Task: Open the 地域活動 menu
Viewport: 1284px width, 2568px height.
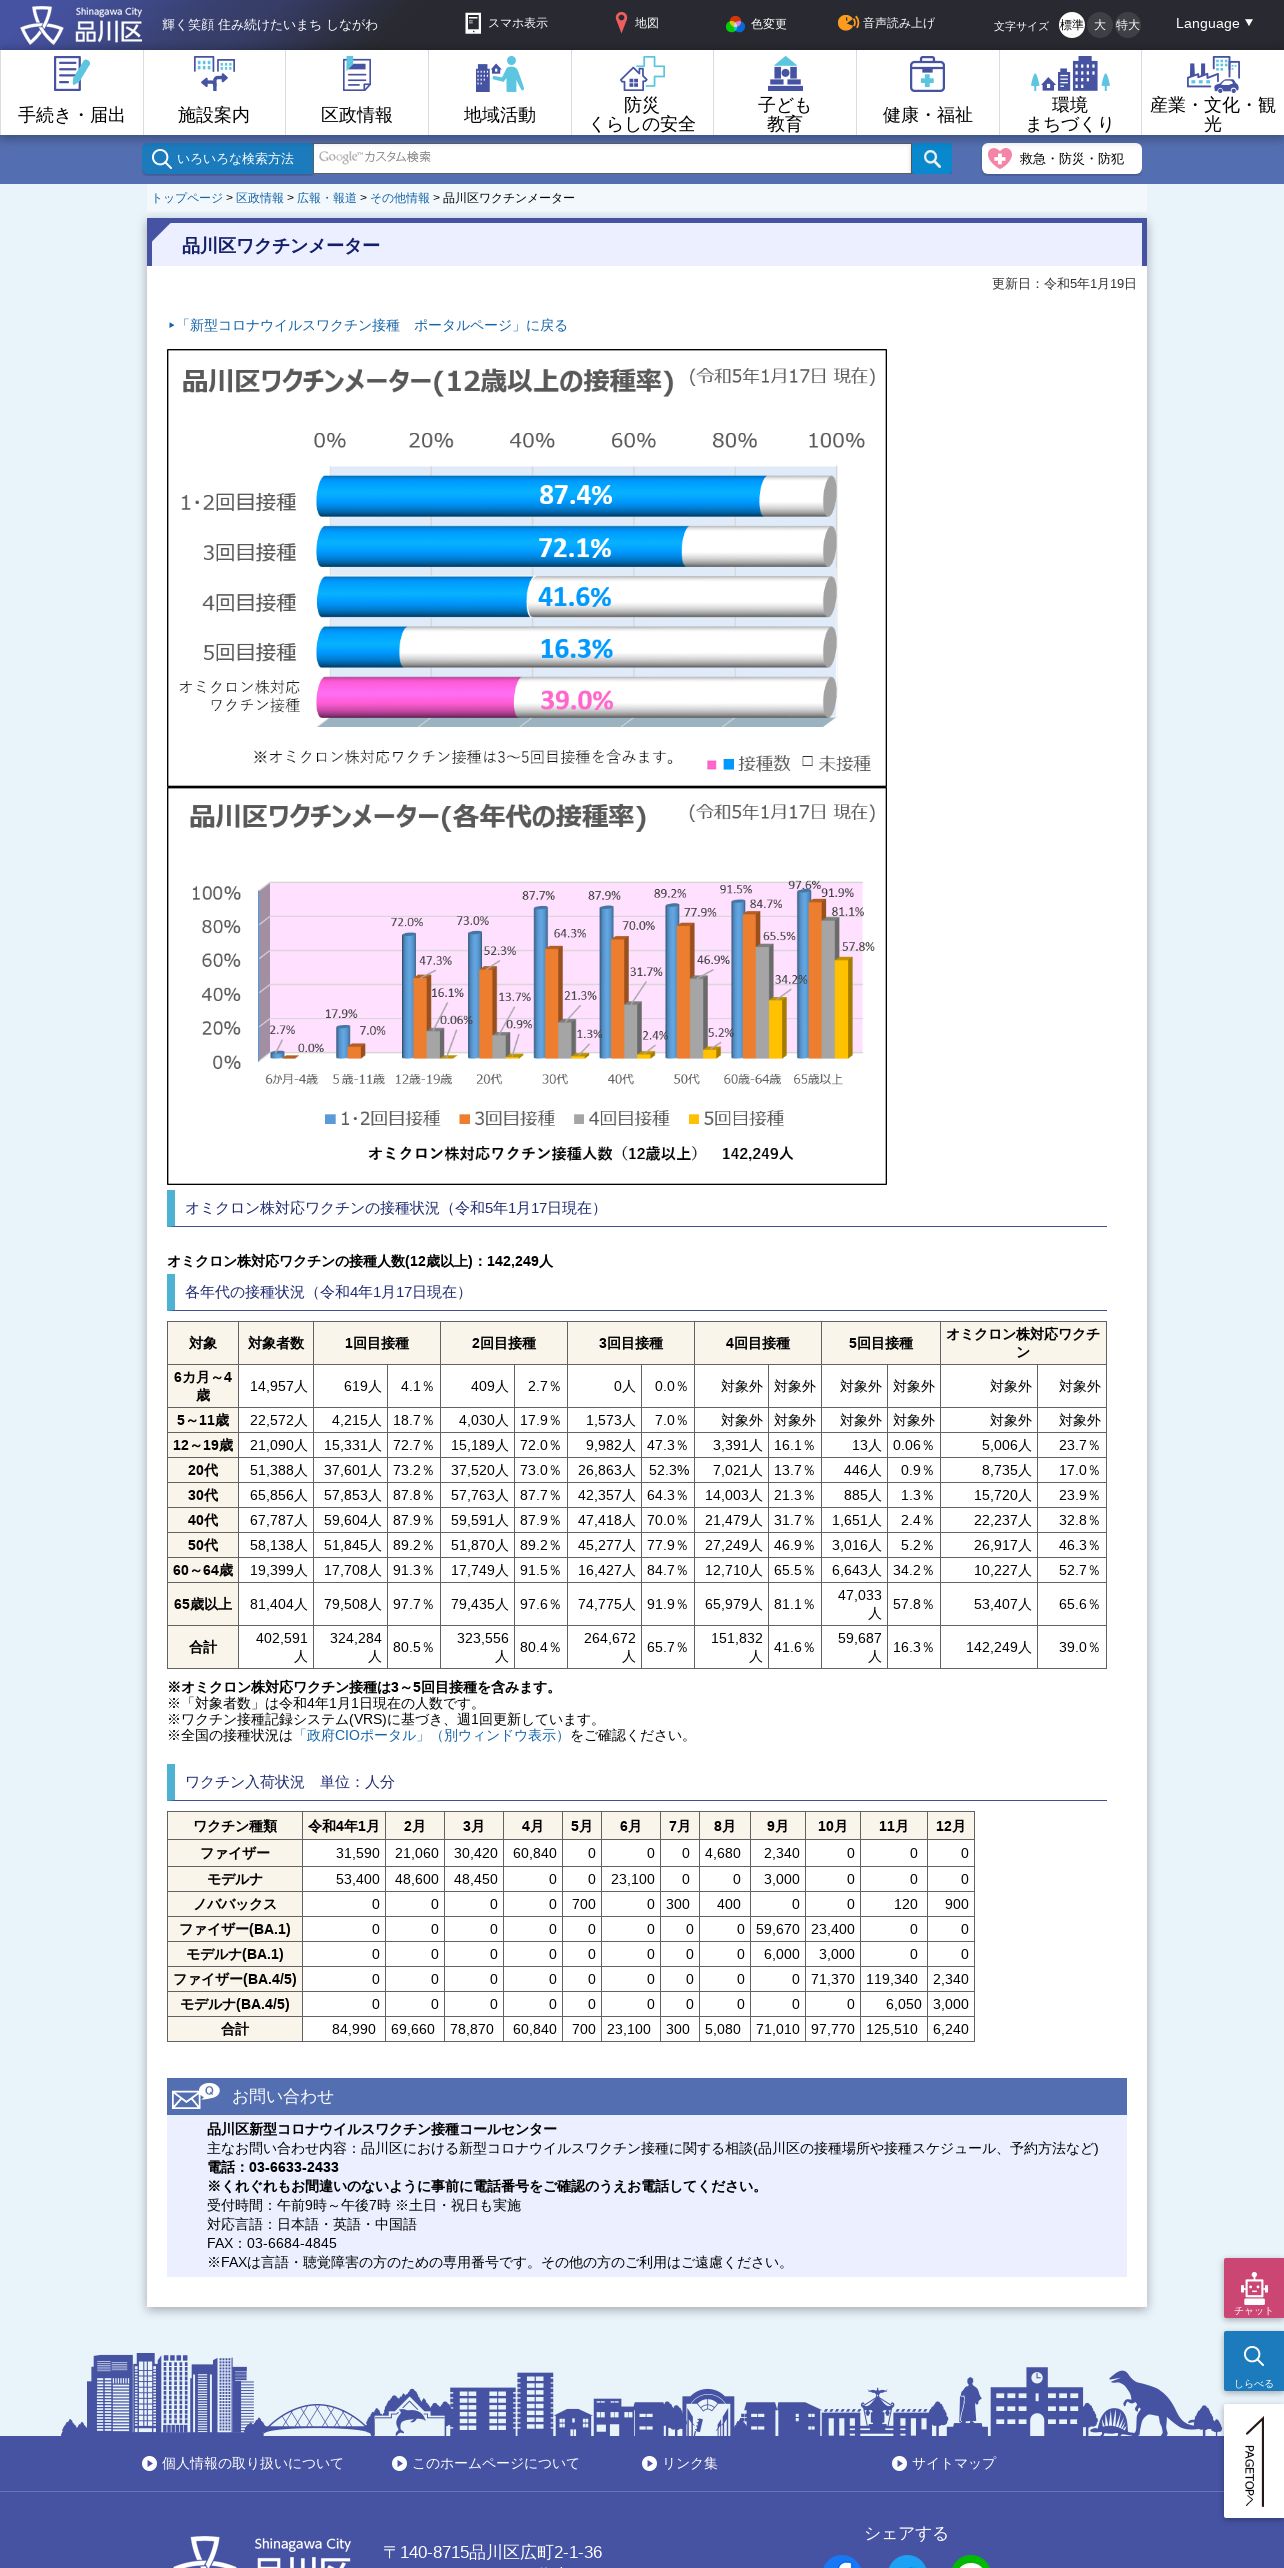Action: click(500, 92)
